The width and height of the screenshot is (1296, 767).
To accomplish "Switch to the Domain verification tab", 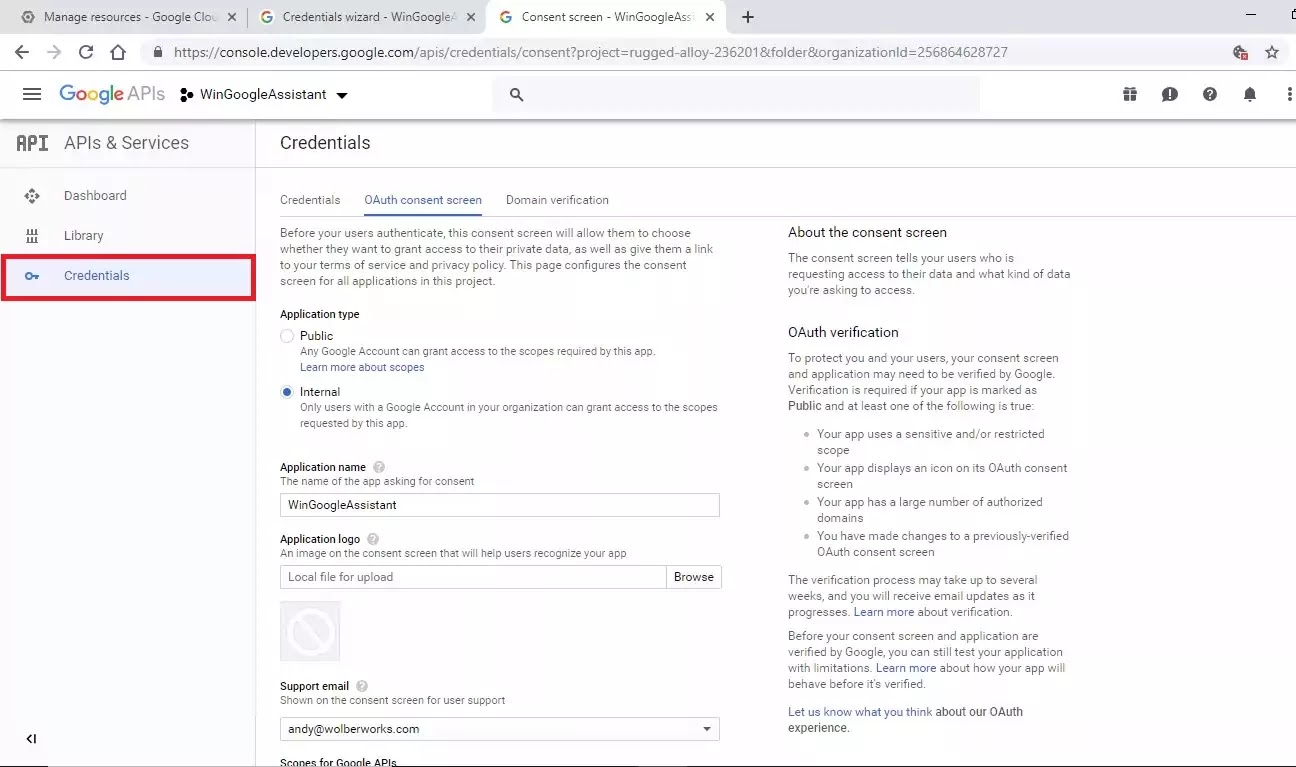I will pos(557,200).
